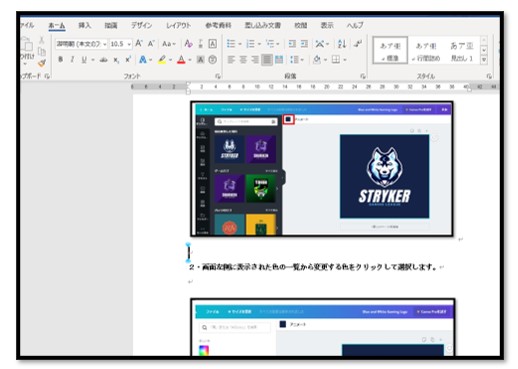
Task: Click the Format Painter brush icon
Action: click(x=42, y=63)
